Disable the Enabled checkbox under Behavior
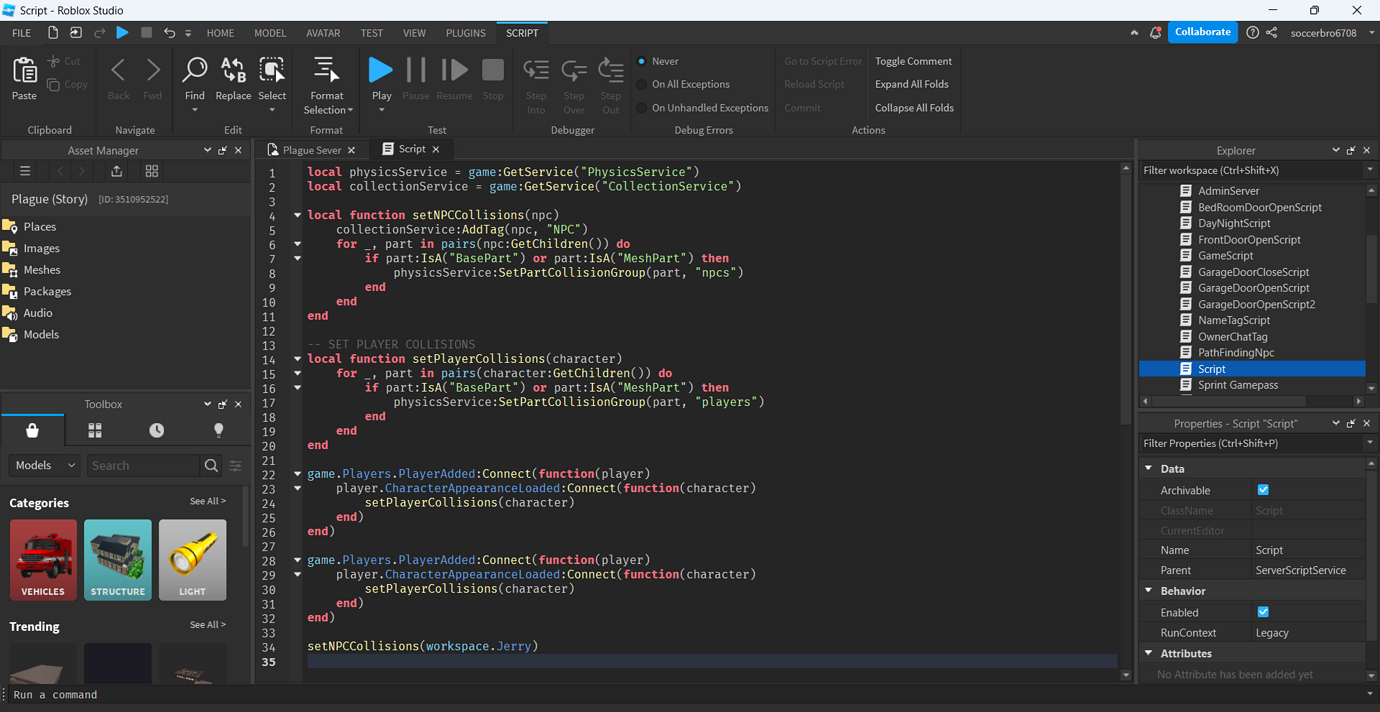 tap(1263, 611)
